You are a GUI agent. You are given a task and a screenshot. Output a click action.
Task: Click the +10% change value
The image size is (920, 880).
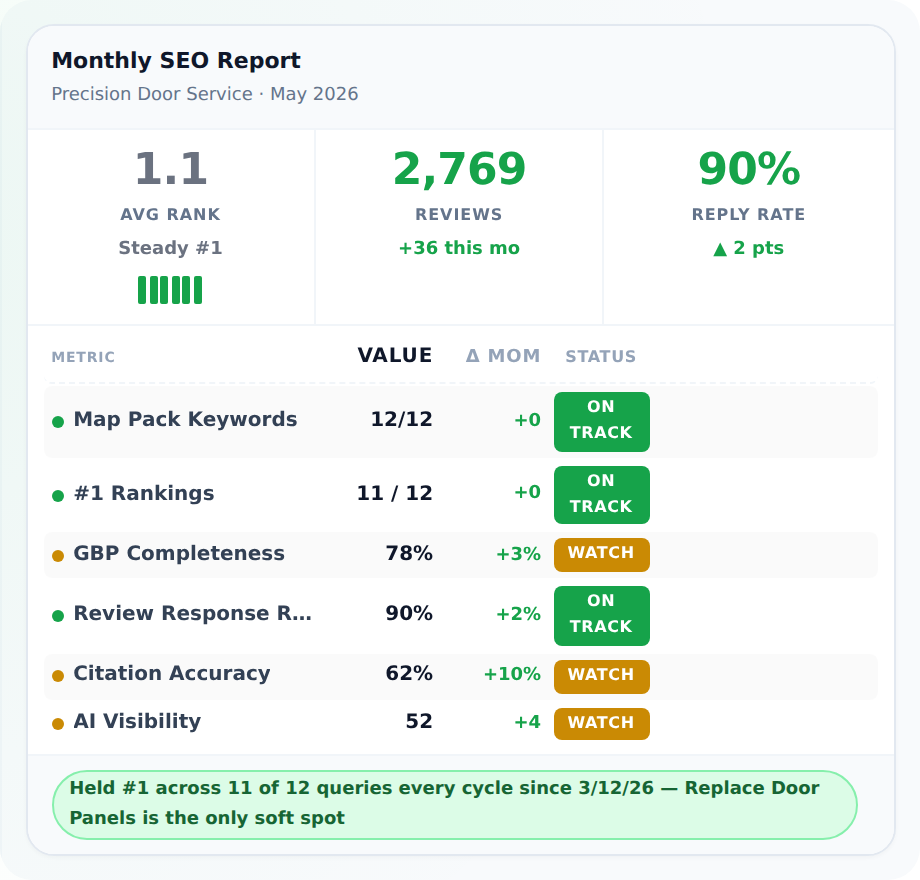click(512, 674)
